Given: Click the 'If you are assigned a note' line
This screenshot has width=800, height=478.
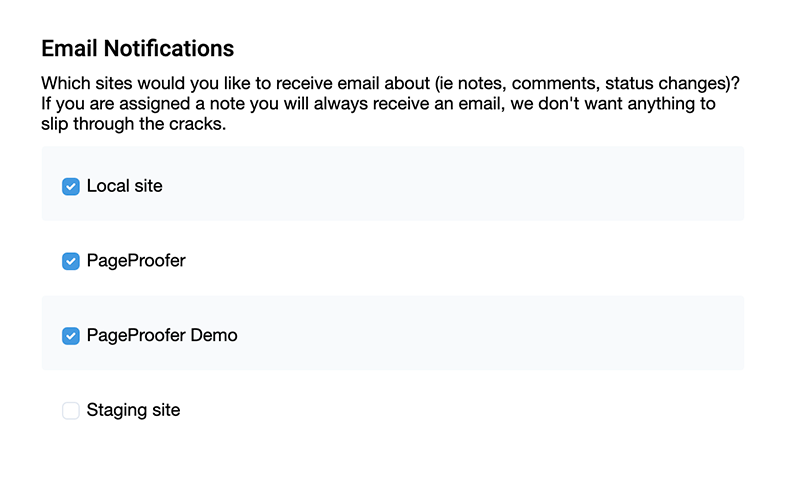Looking at the screenshot, I should tap(378, 104).
